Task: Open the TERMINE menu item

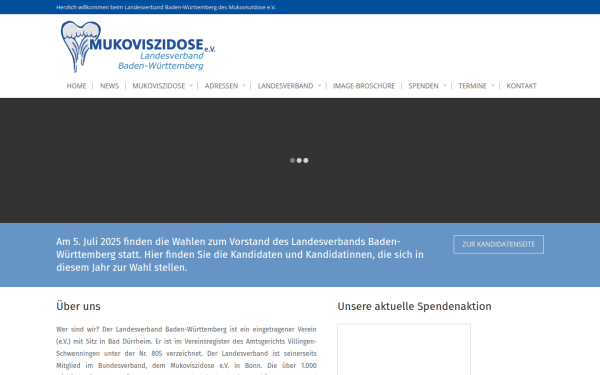Action: point(473,86)
